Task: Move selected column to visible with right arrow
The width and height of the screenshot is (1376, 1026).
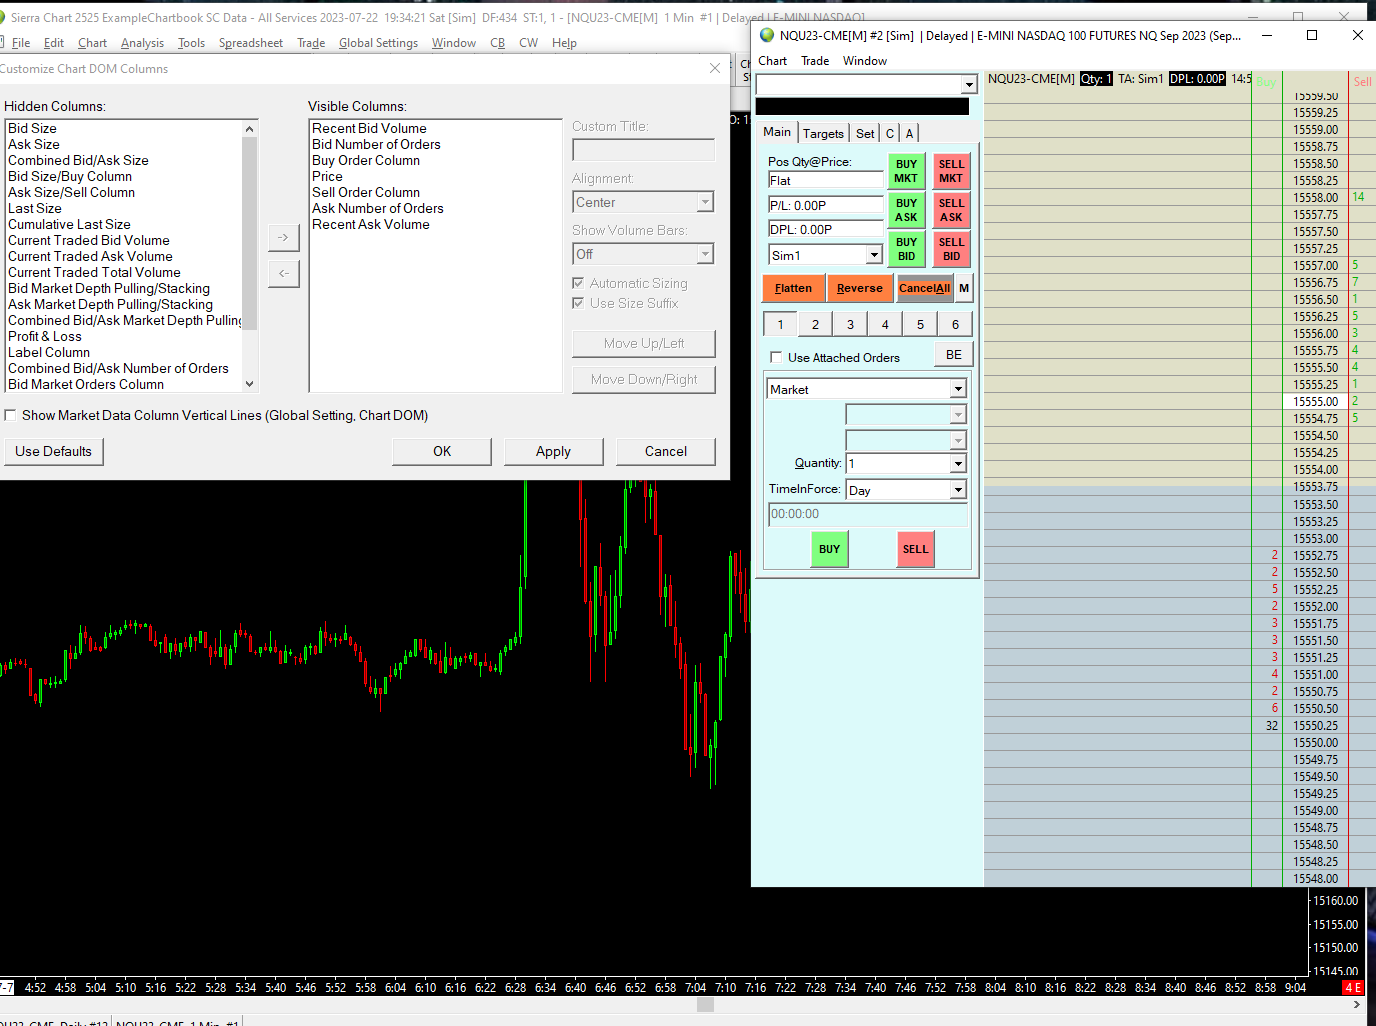Action: pyautogui.click(x=284, y=237)
